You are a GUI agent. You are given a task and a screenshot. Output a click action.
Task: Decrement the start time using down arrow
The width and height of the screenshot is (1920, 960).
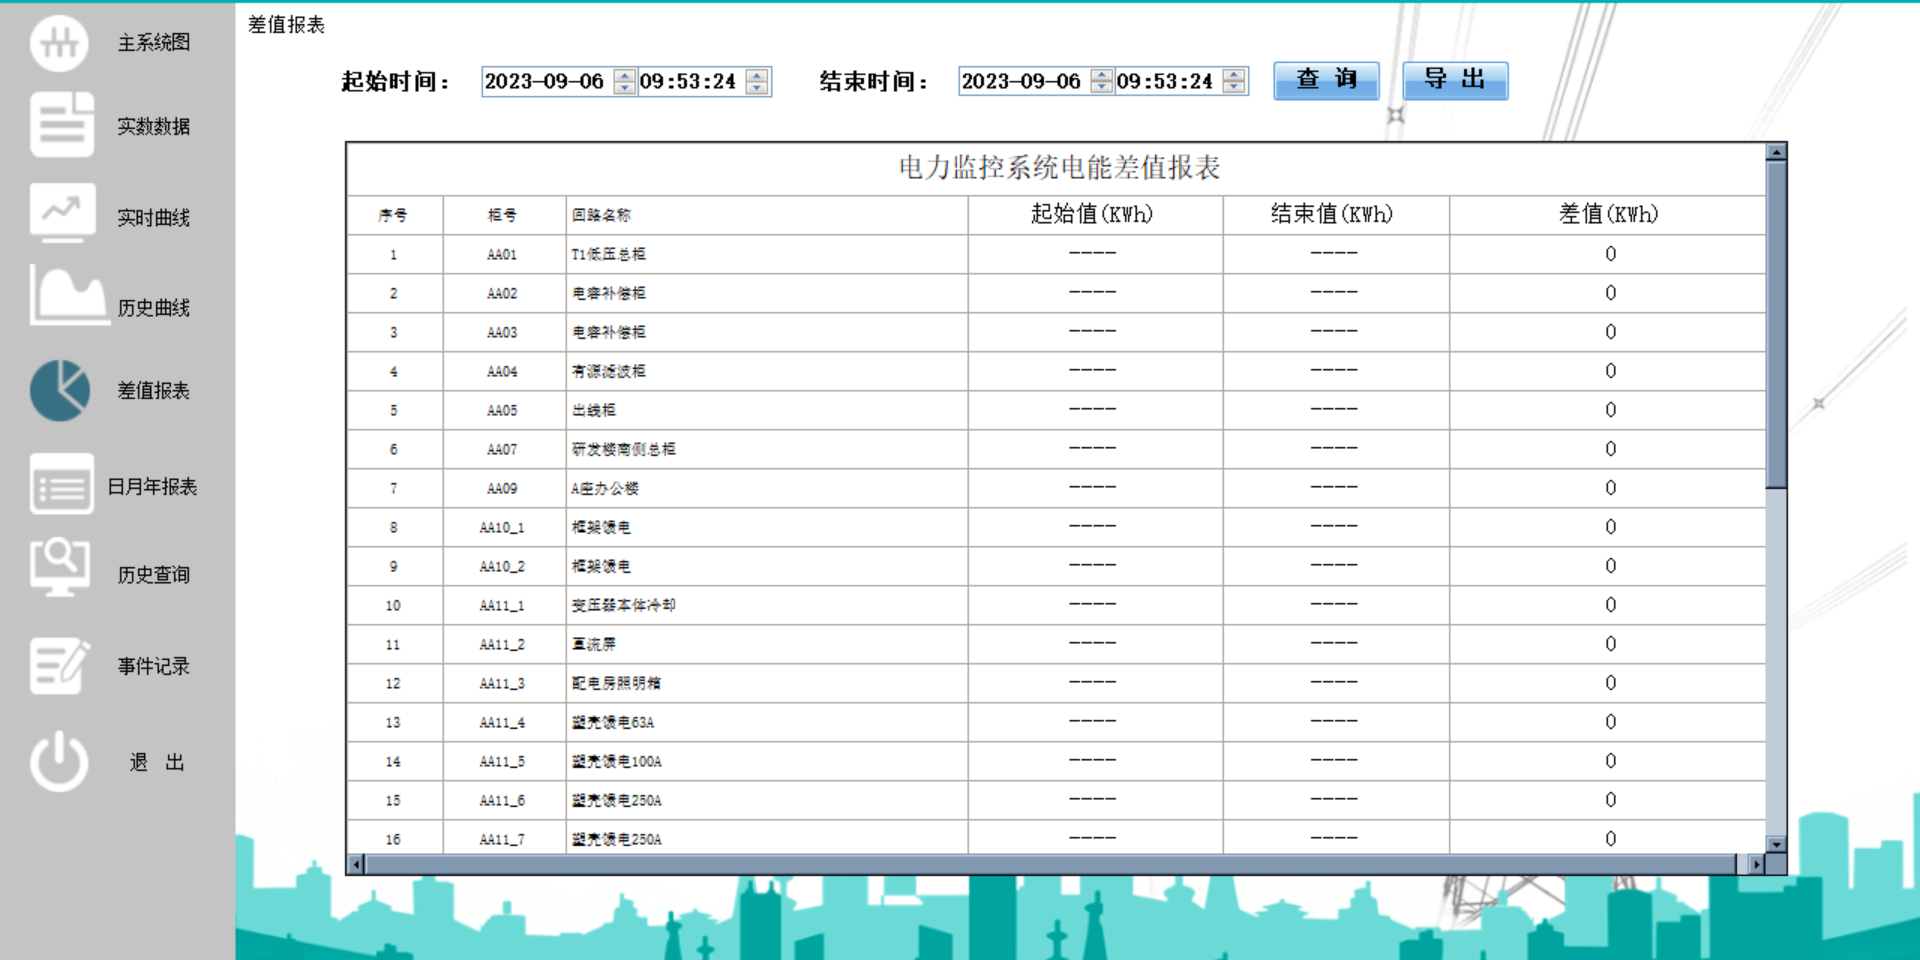[x=759, y=87]
